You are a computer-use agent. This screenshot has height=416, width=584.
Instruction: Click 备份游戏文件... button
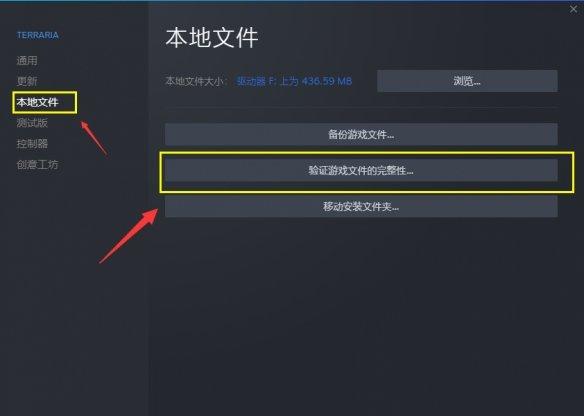[x=361, y=134]
